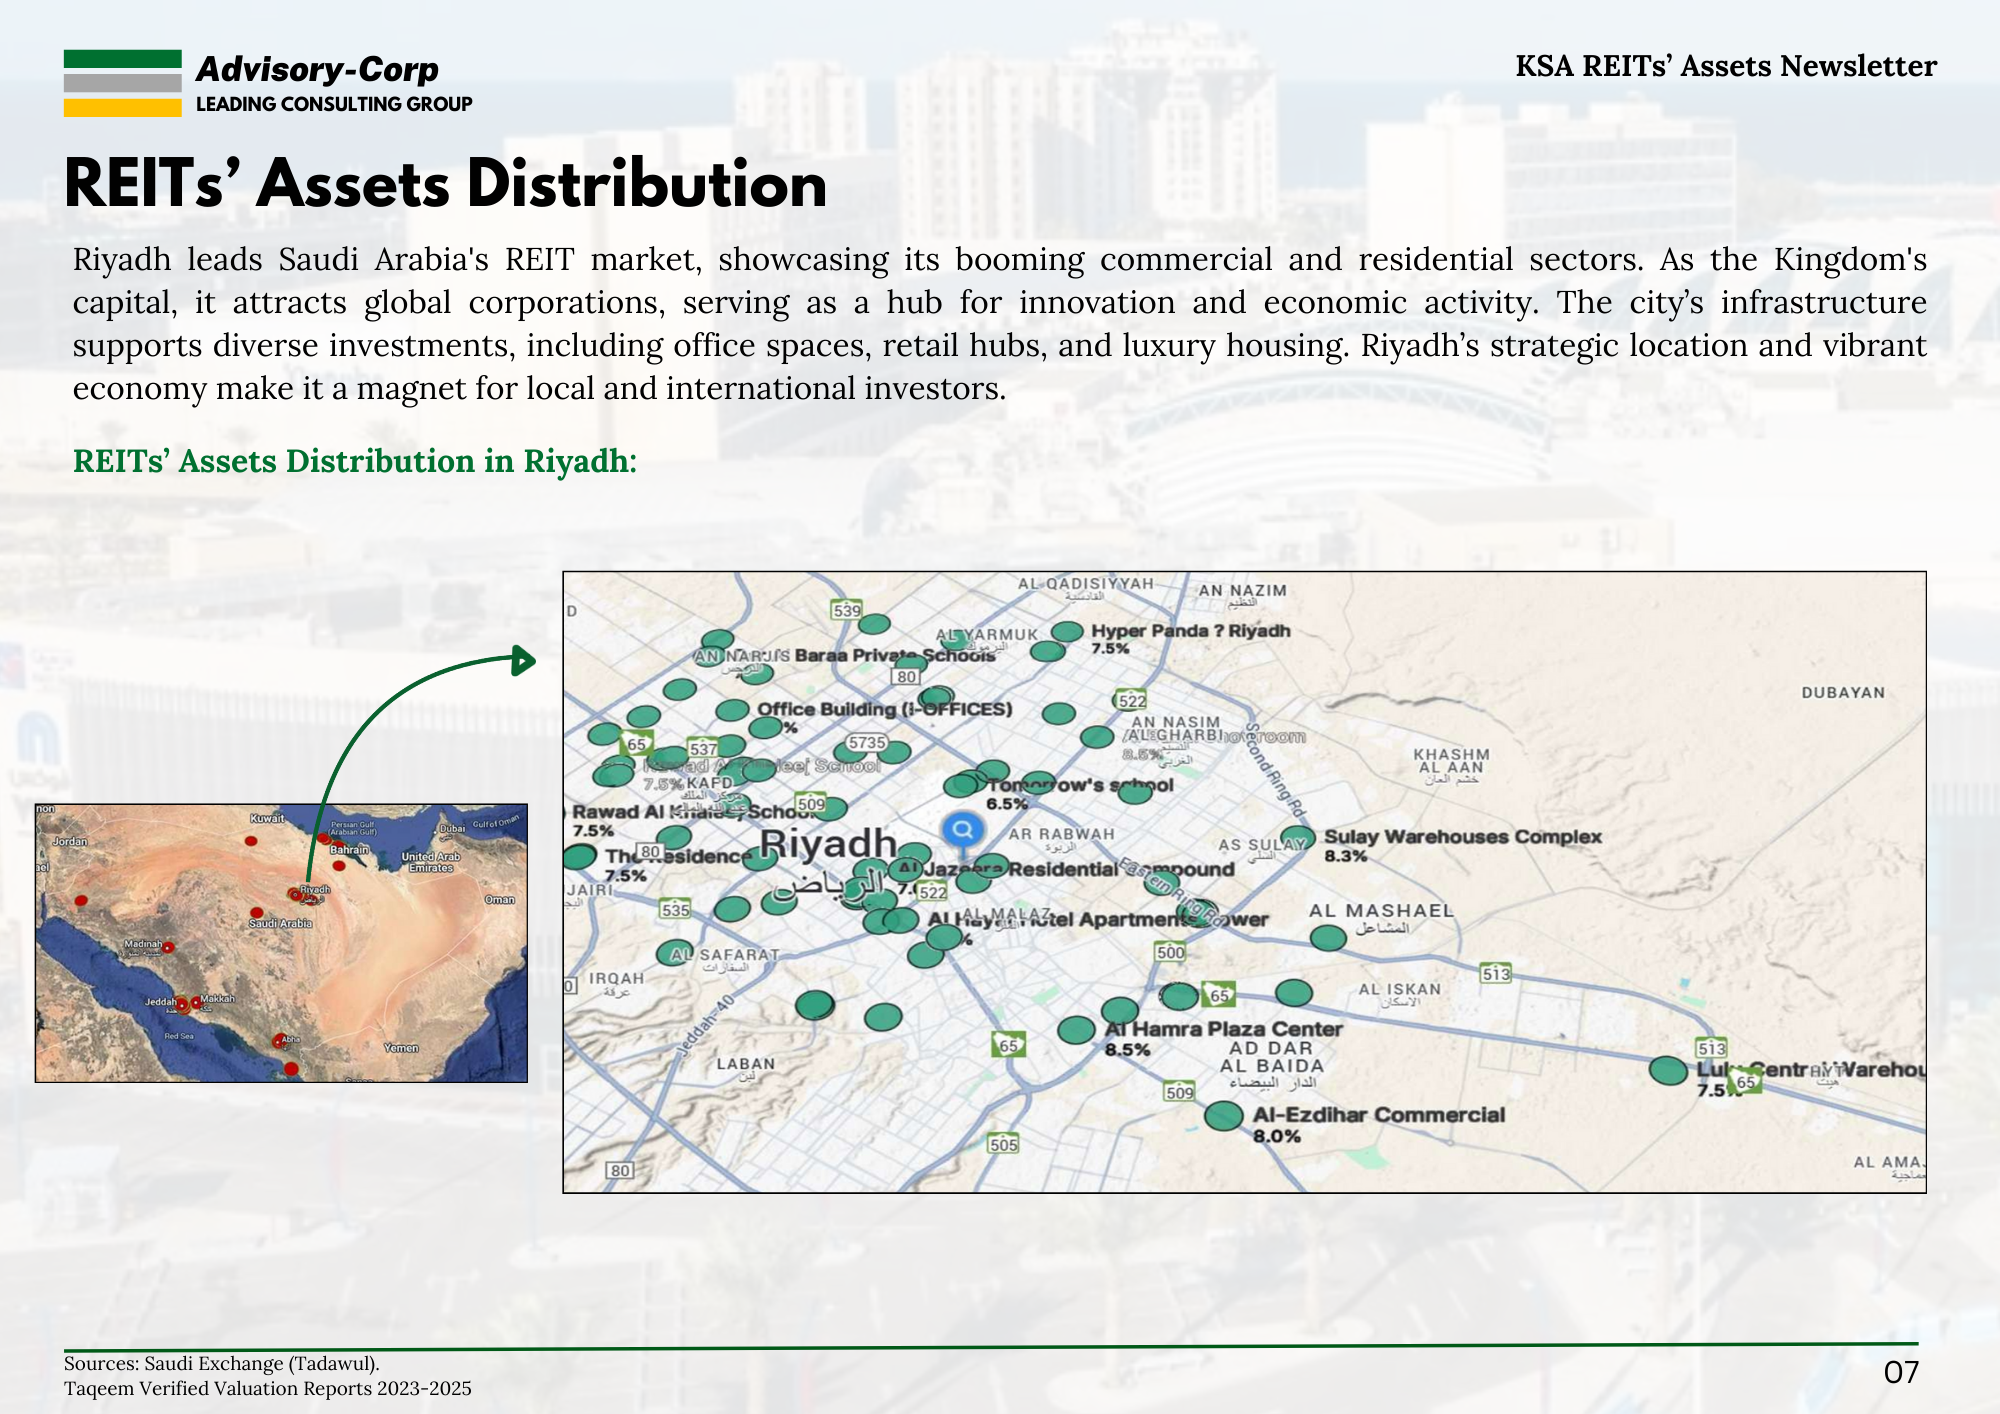Click the Kuwait red dot on overview map
The width and height of the screenshot is (2000, 1414).
[251, 842]
